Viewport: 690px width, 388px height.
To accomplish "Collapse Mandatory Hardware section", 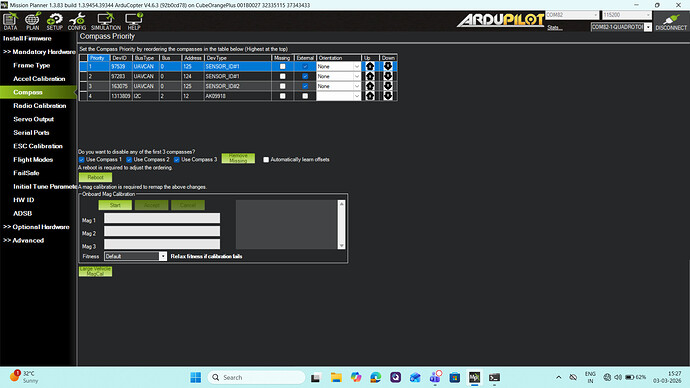I will click(x=39, y=52).
